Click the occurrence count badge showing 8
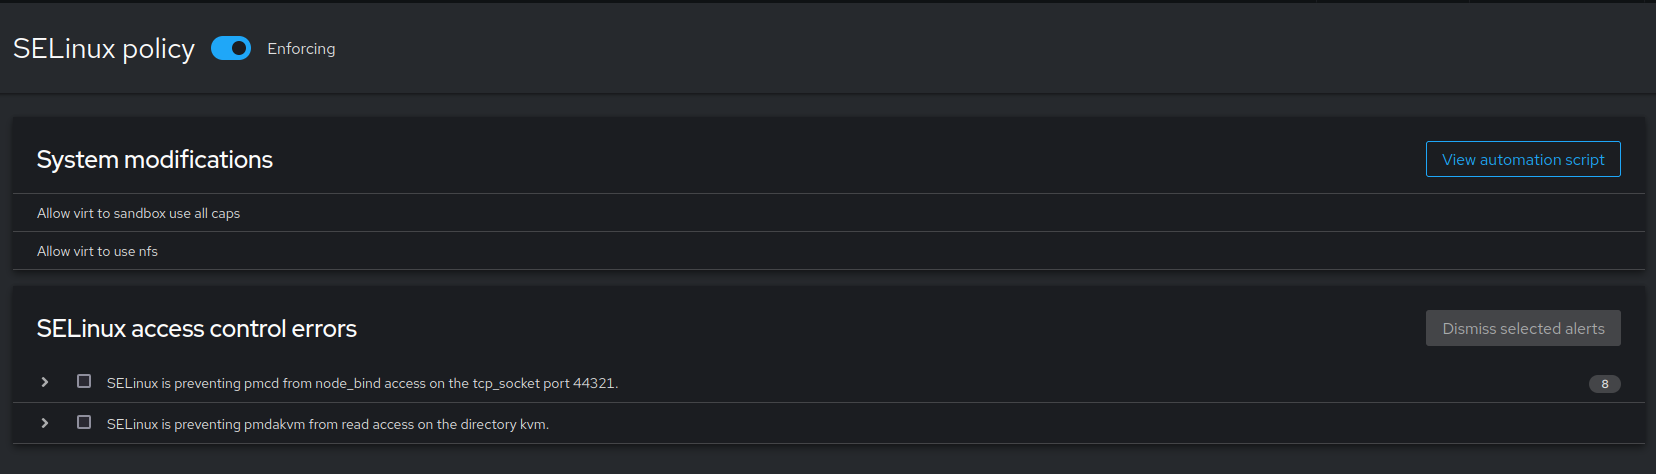1656x474 pixels. point(1604,384)
